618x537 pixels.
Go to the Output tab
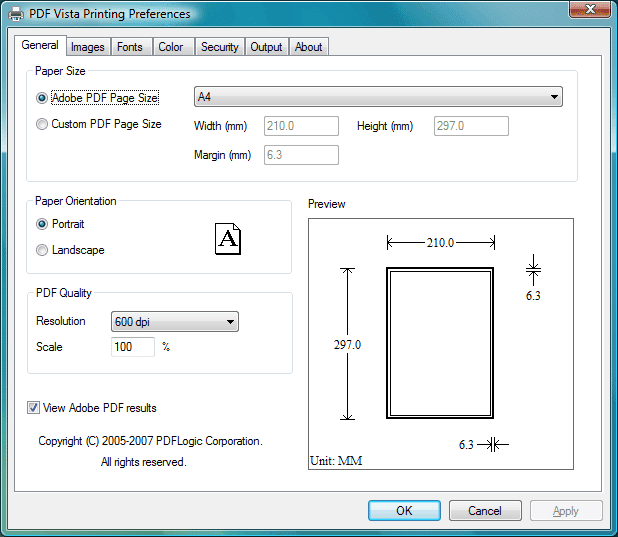coord(266,47)
